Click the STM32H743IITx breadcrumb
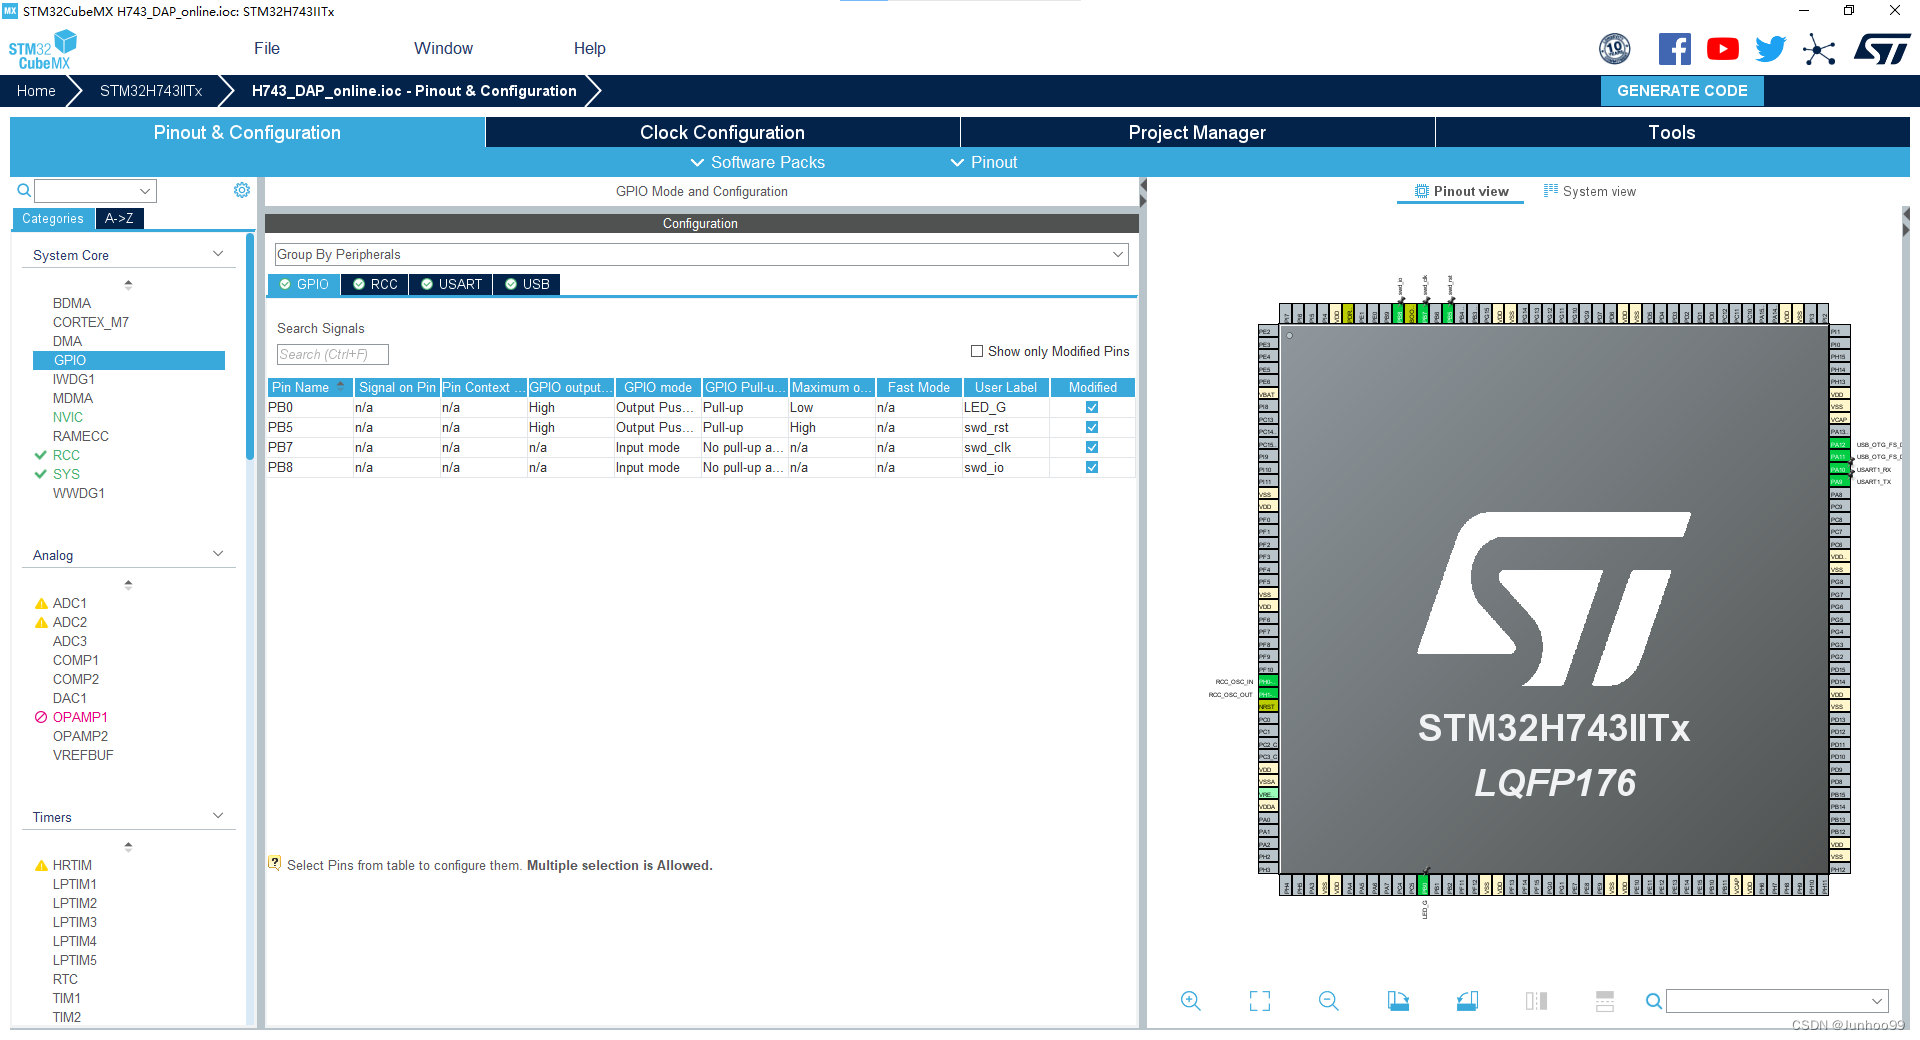Viewport: 1920px width, 1040px height. 151,91
